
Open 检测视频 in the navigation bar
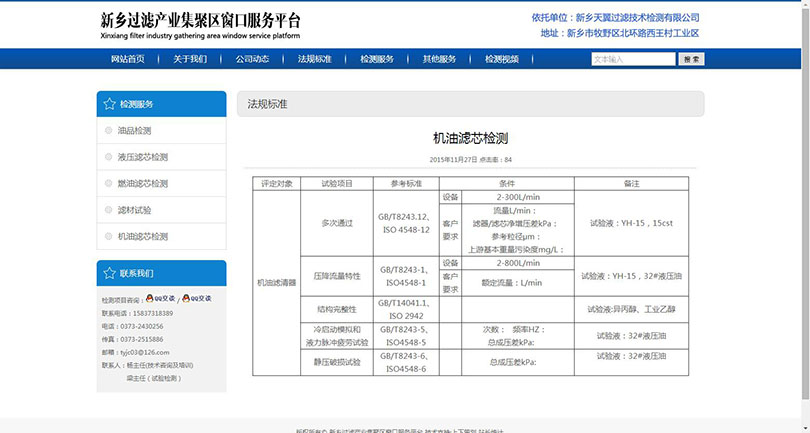coord(502,59)
